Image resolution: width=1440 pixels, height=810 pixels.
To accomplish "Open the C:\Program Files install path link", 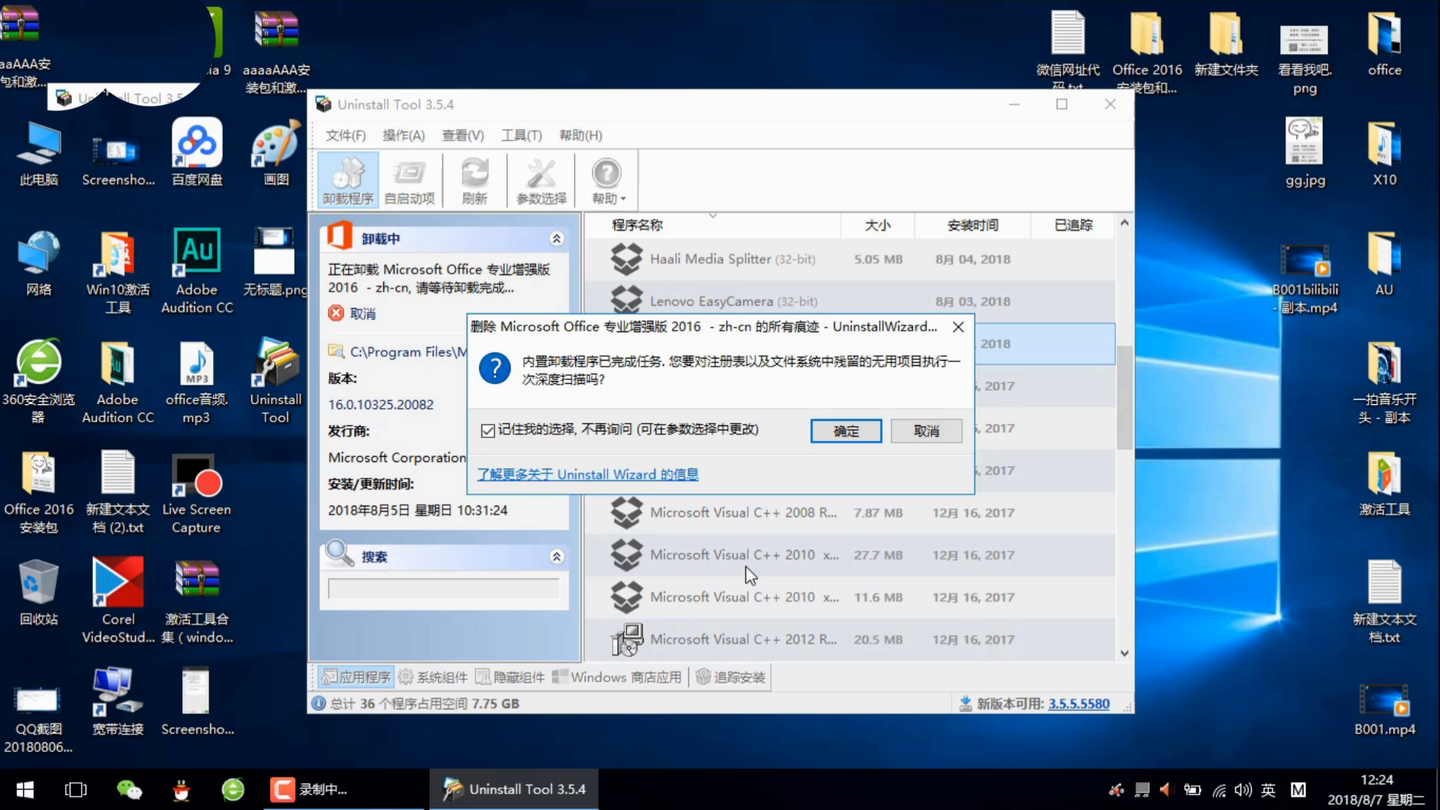I will (408, 352).
